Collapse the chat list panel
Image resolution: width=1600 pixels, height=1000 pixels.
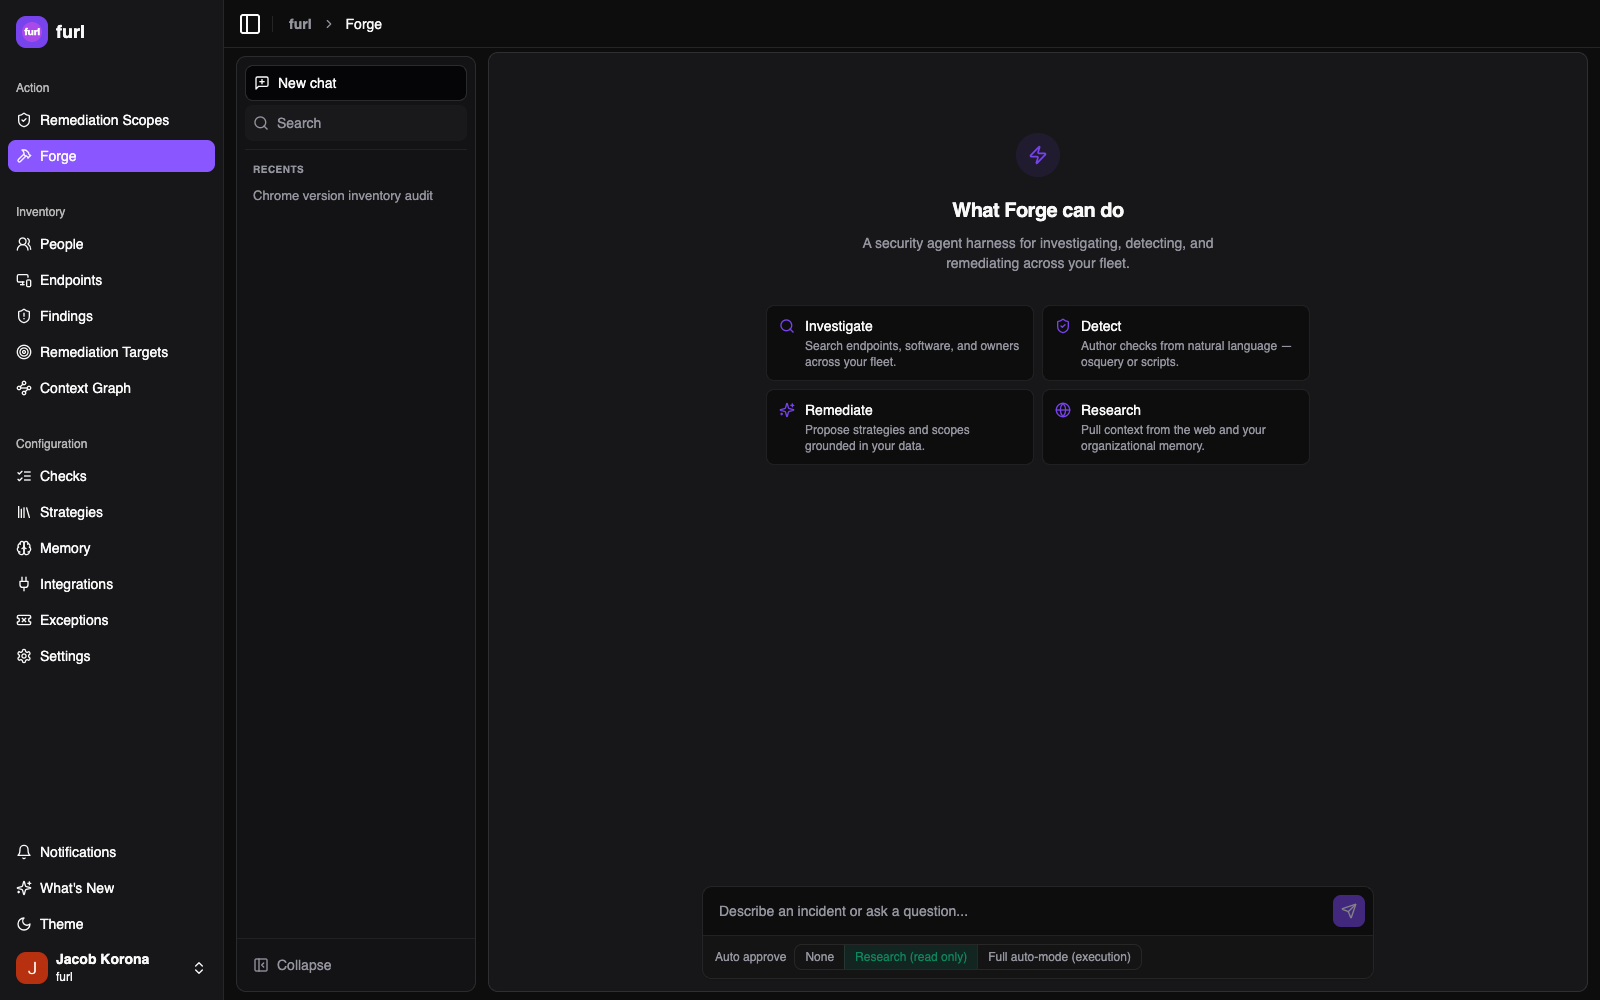point(356,965)
